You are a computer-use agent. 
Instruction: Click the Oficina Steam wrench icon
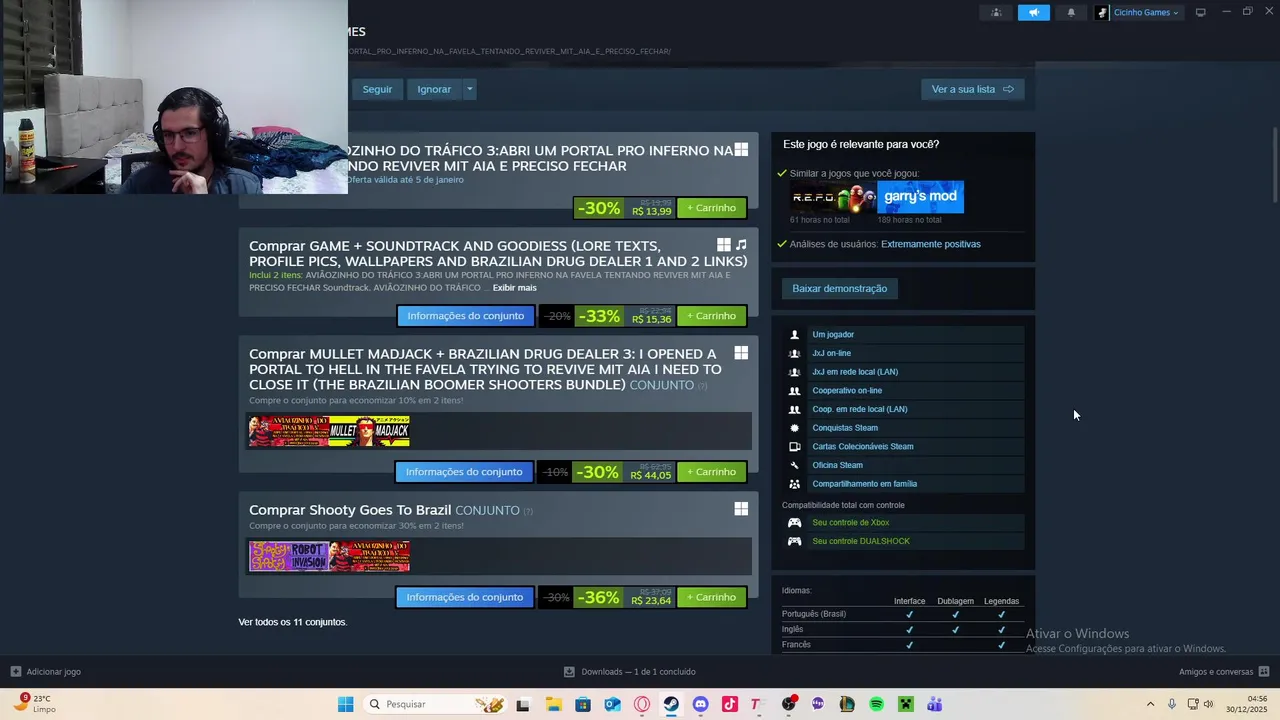795,465
